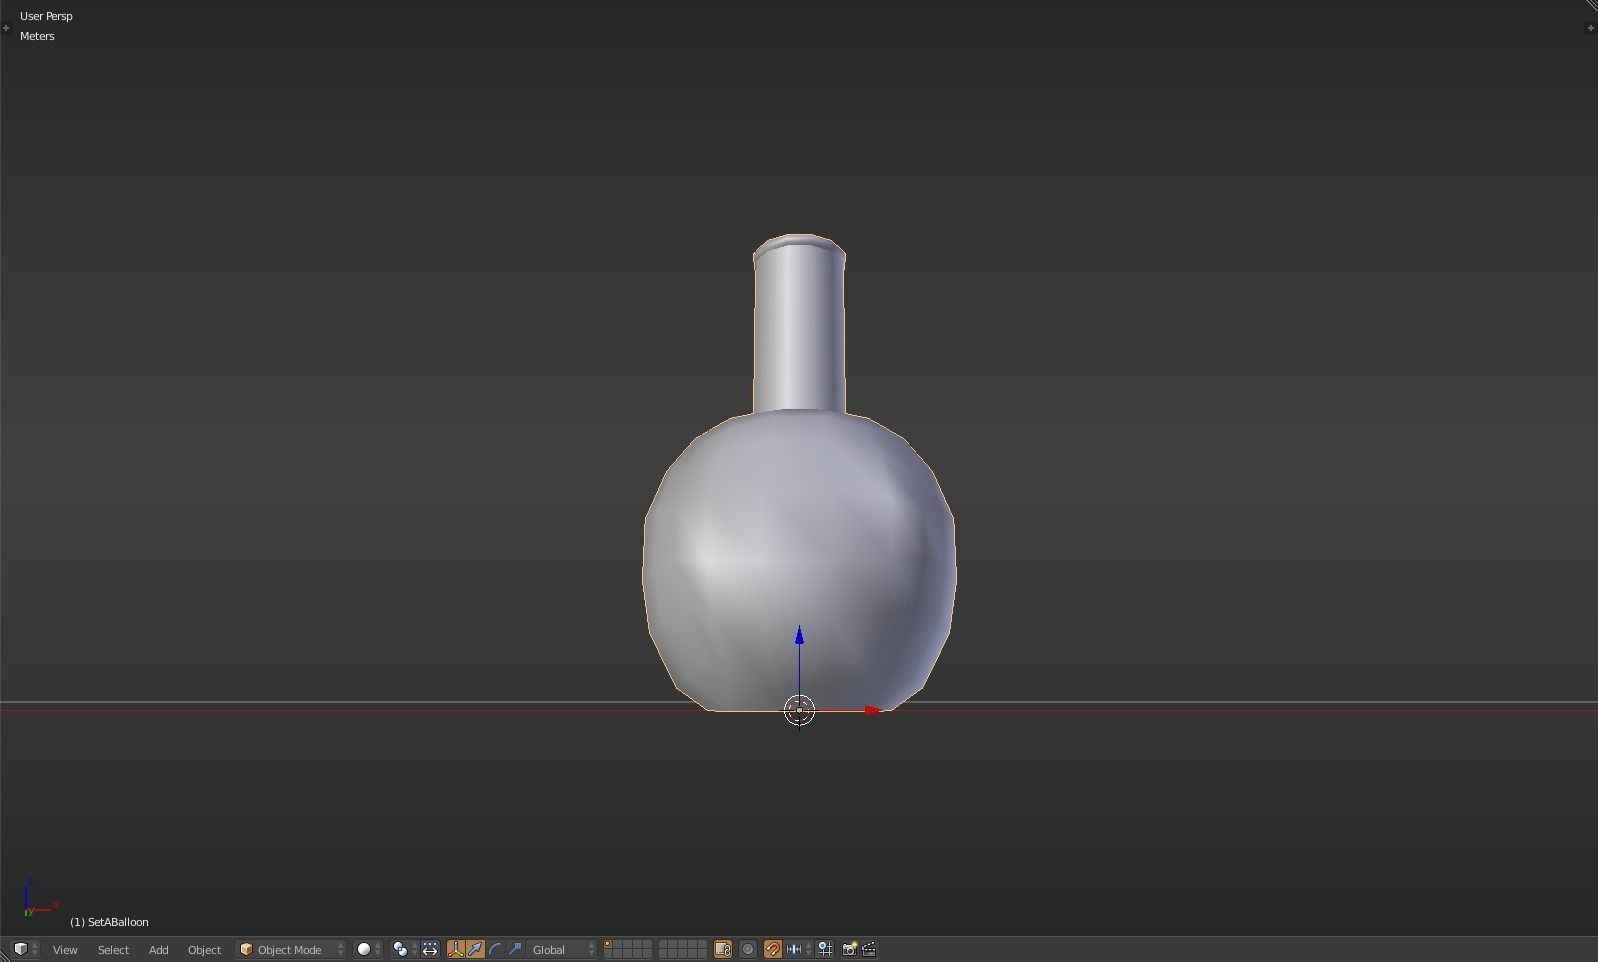Open the Object menu
1598x962 pixels.
point(204,949)
